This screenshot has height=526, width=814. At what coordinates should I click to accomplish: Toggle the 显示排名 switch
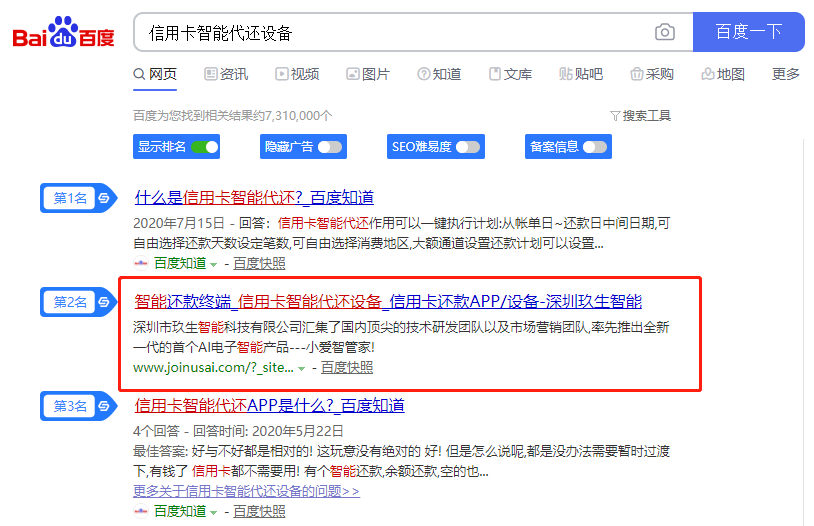(x=205, y=147)
